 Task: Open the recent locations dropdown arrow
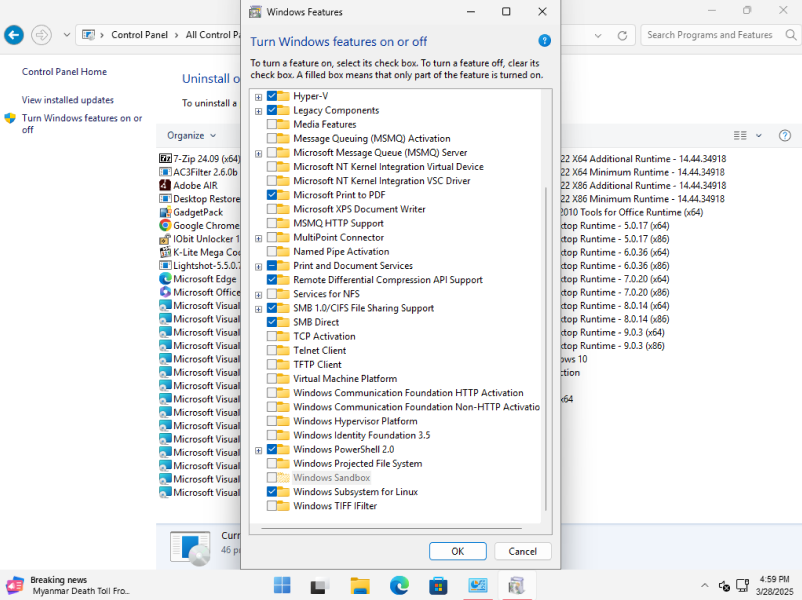pyautogui.click(x=66, y=35)
